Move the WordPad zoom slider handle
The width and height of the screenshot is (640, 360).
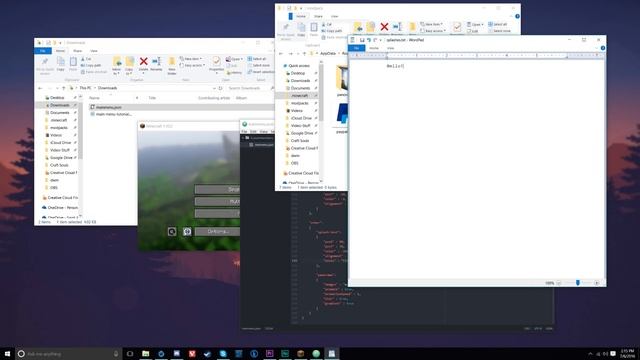coord(578,283)
